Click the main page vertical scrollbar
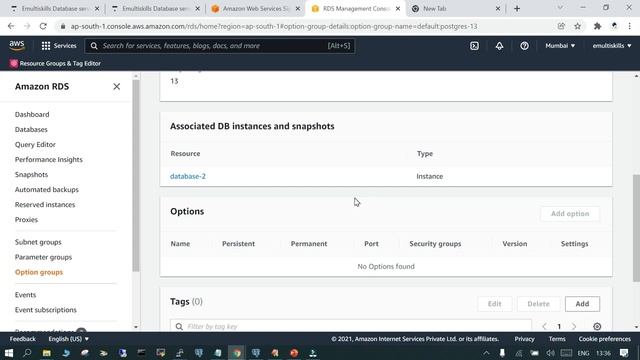Screen dimensions: 640x360 coord(636,227)
